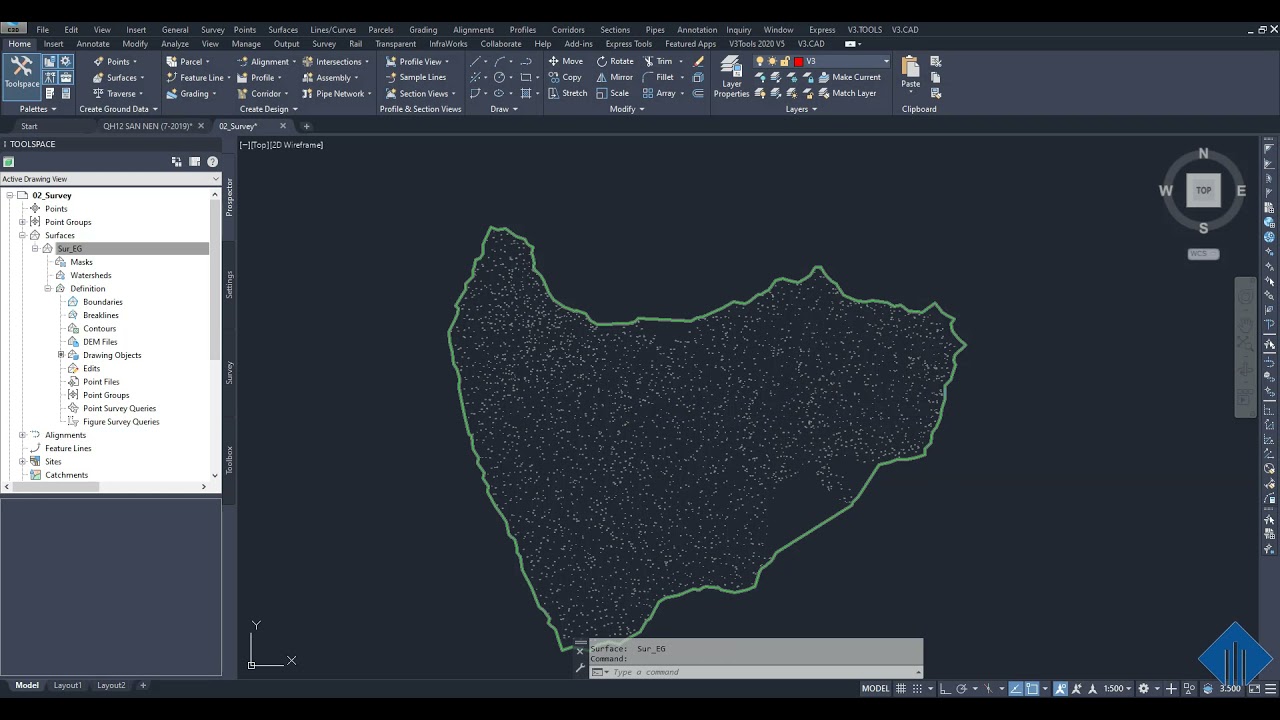Open the customization menu in status bar
1280x720 pixels.
pyautogui.click(x=1270, y=688)
